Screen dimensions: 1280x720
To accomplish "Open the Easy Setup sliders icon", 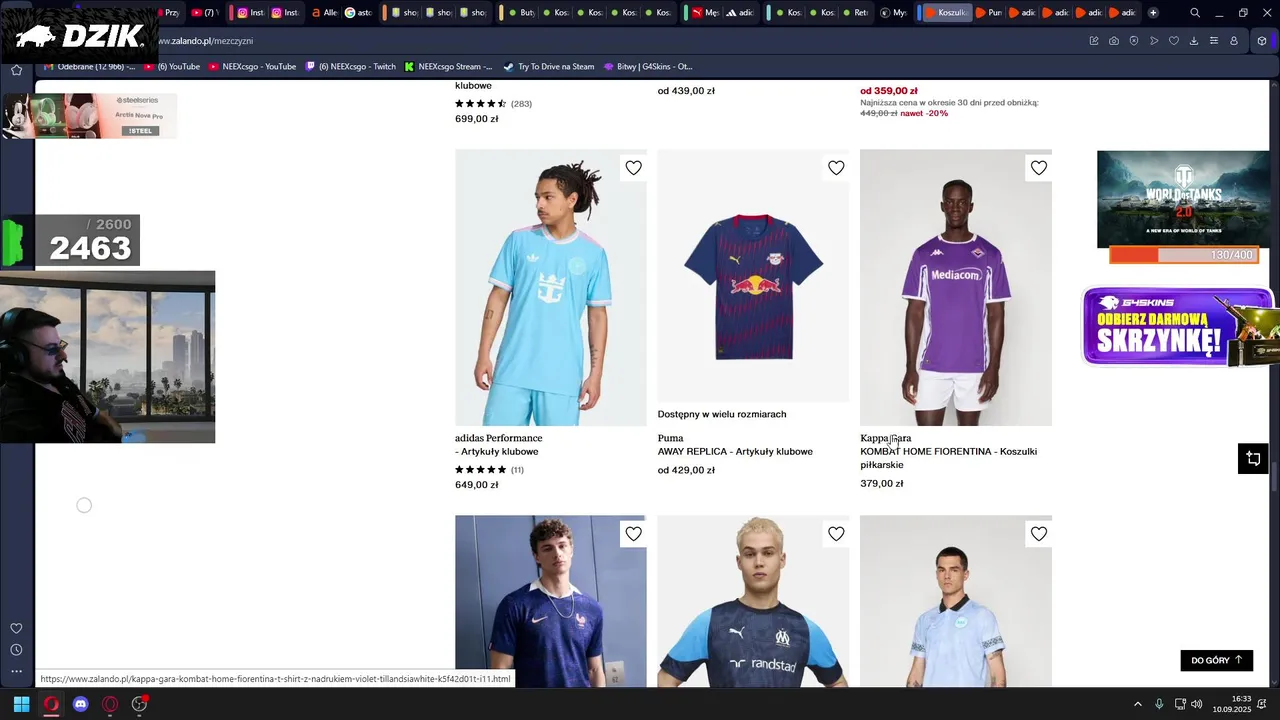I will tap(1214, 41).
